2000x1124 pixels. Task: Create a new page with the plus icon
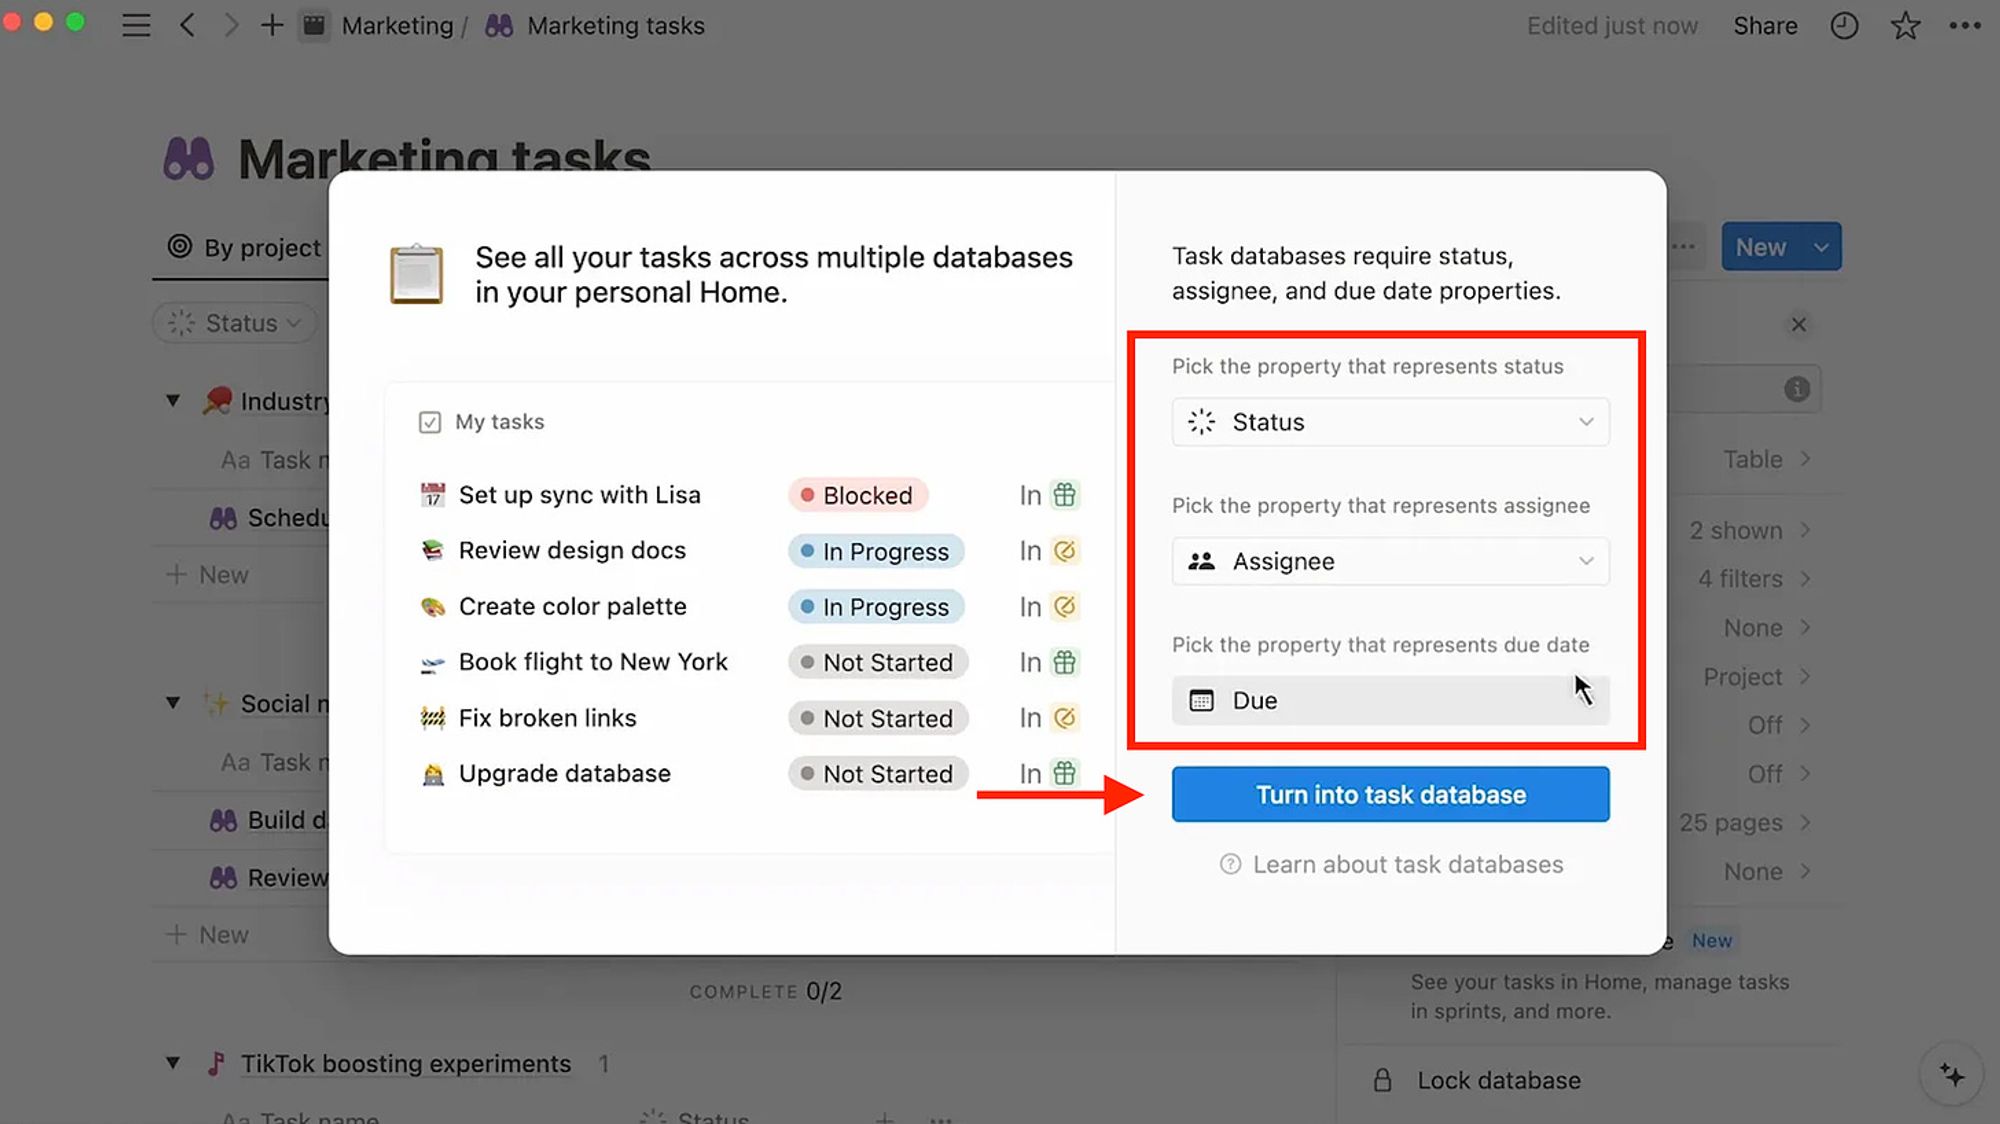point(271,25)
